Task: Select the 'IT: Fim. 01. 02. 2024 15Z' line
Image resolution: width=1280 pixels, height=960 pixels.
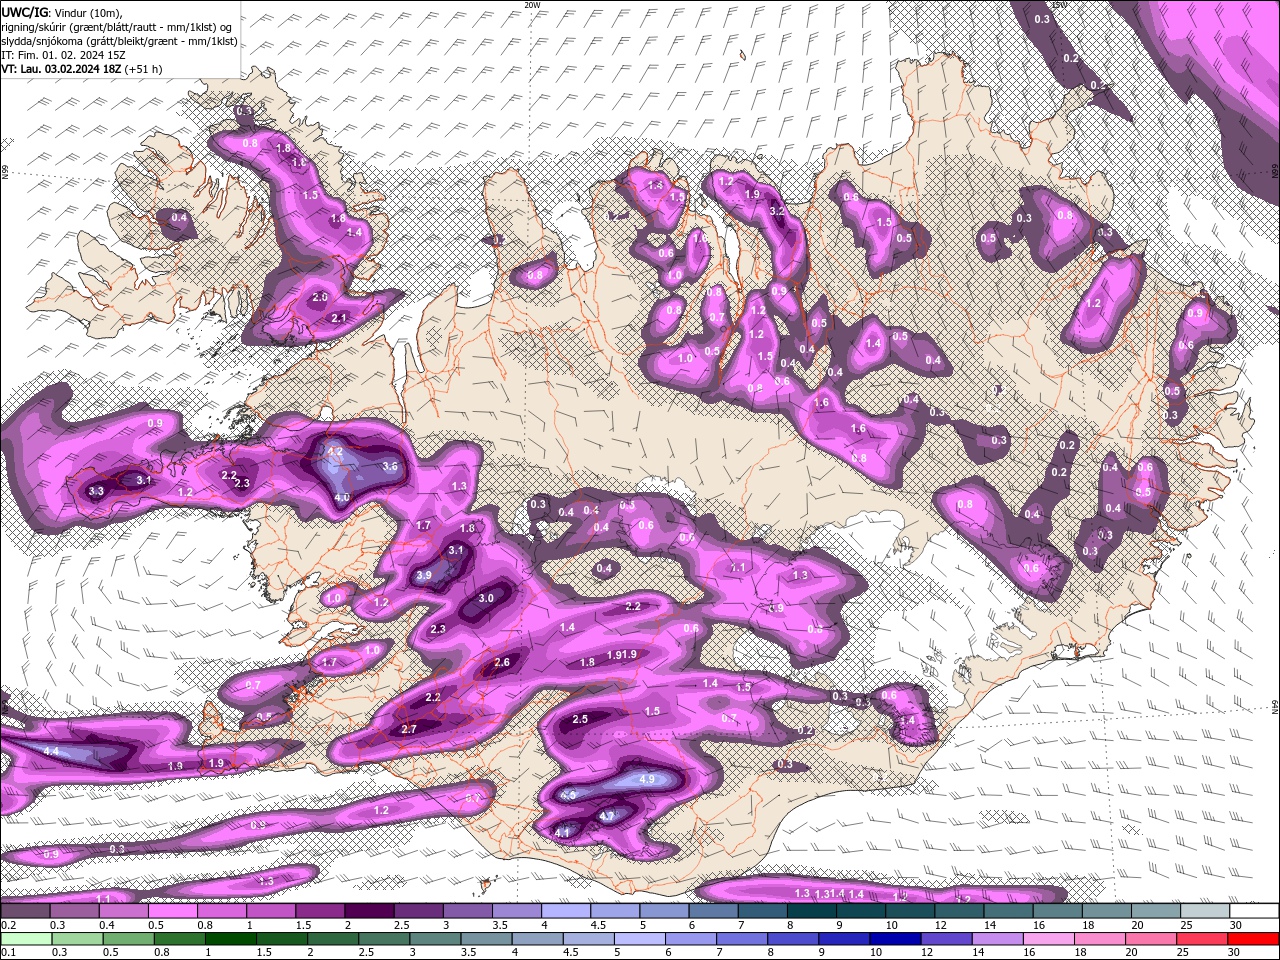Action: click(63, 55)
